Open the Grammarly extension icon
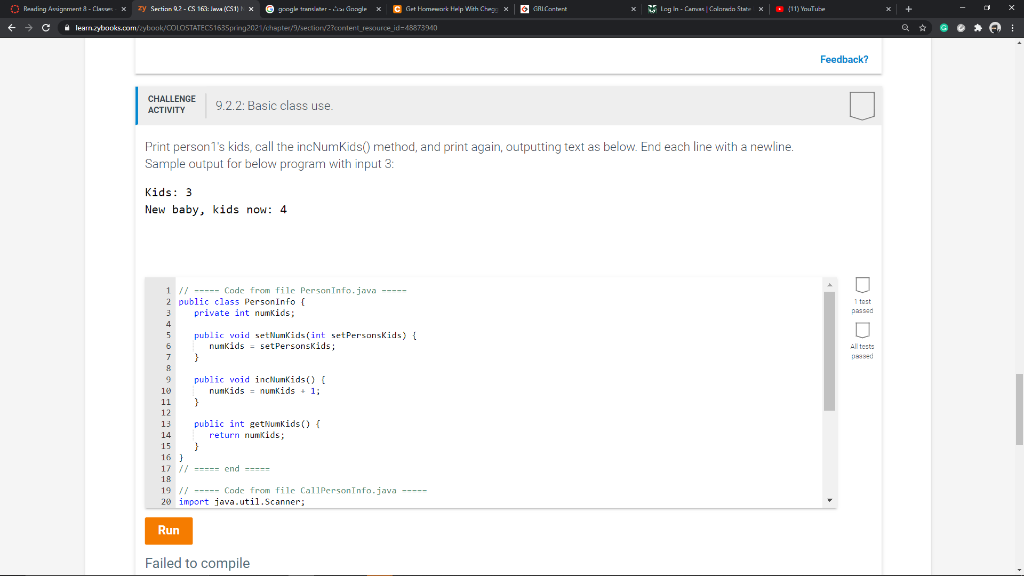 (x=944, y=28)
